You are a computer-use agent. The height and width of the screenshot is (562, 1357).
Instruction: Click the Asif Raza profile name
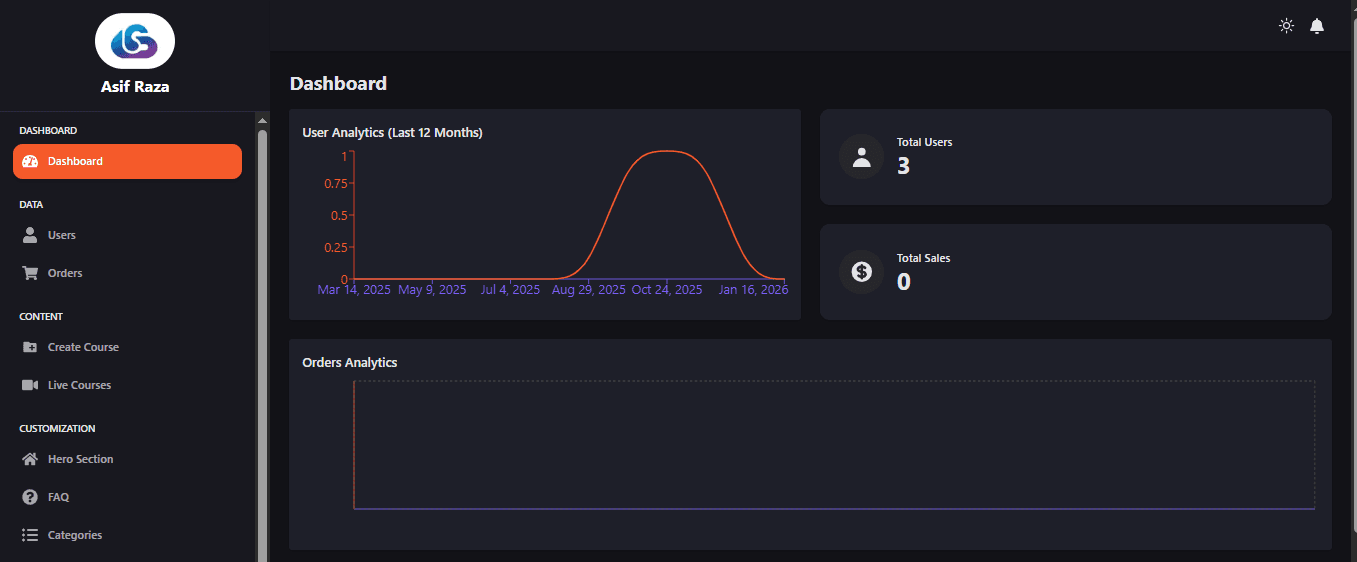[x=135, y=87]
